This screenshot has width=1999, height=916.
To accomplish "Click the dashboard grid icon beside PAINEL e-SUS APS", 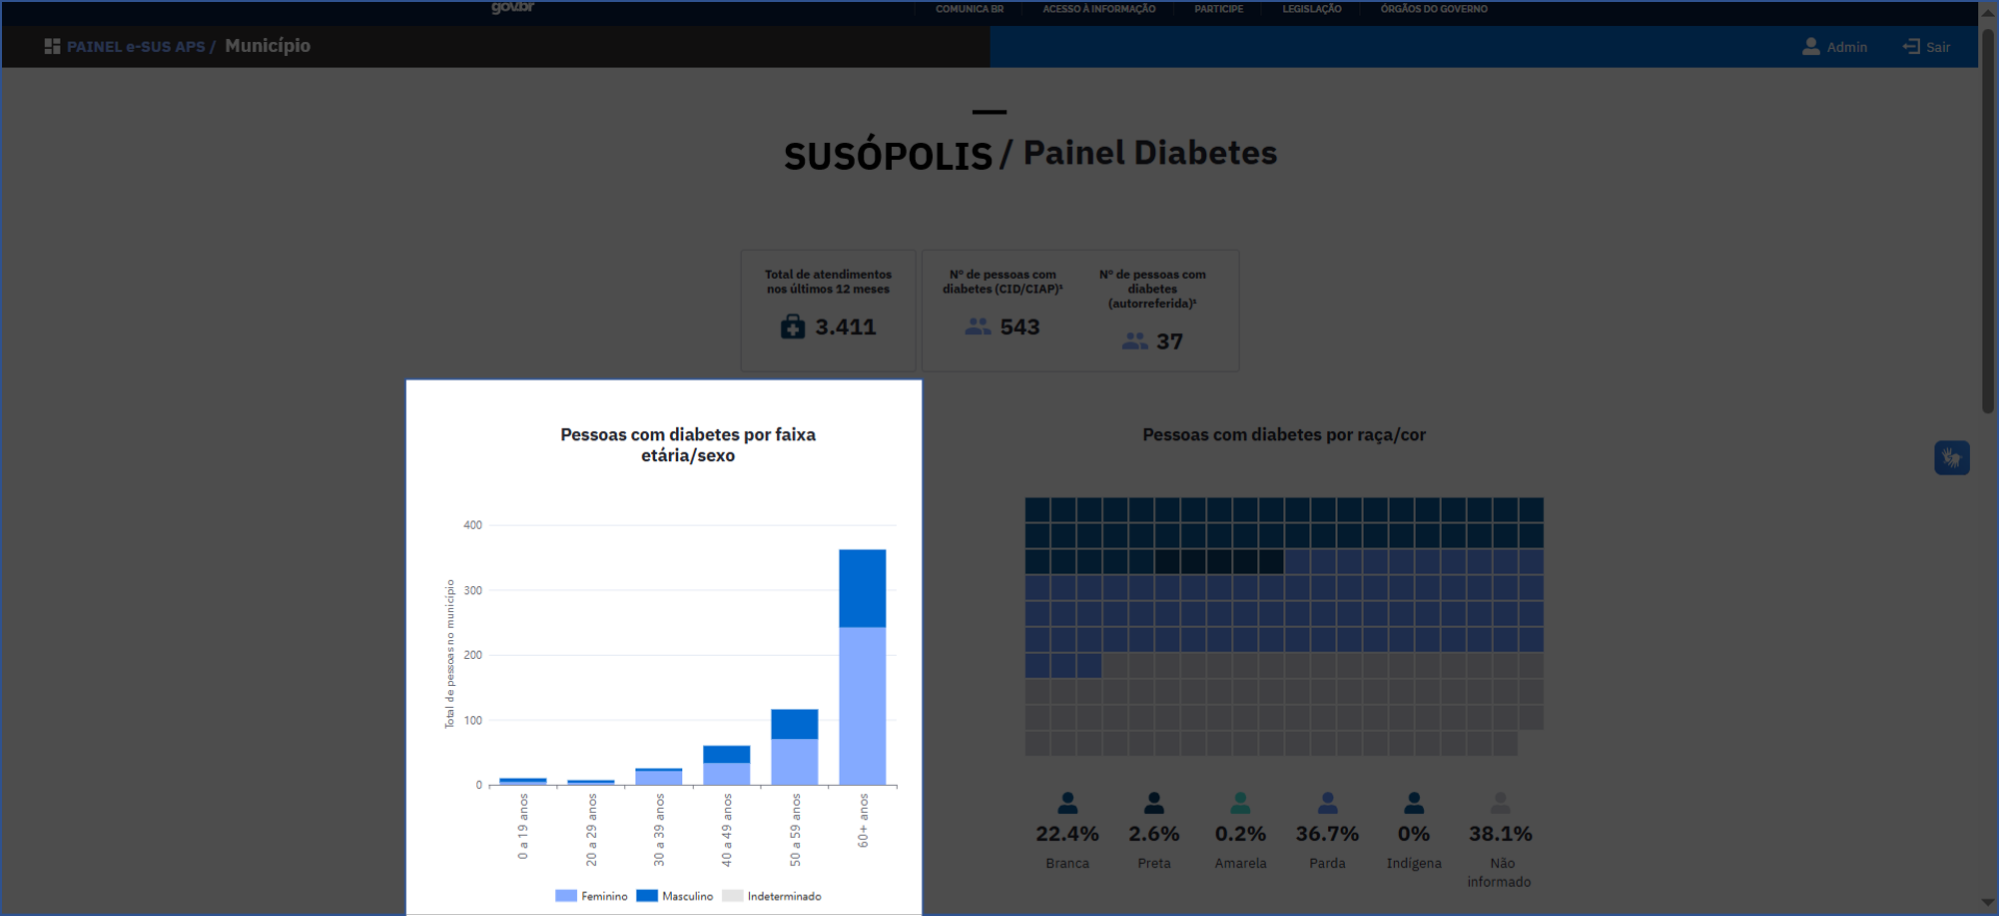I will coord(52,47).
